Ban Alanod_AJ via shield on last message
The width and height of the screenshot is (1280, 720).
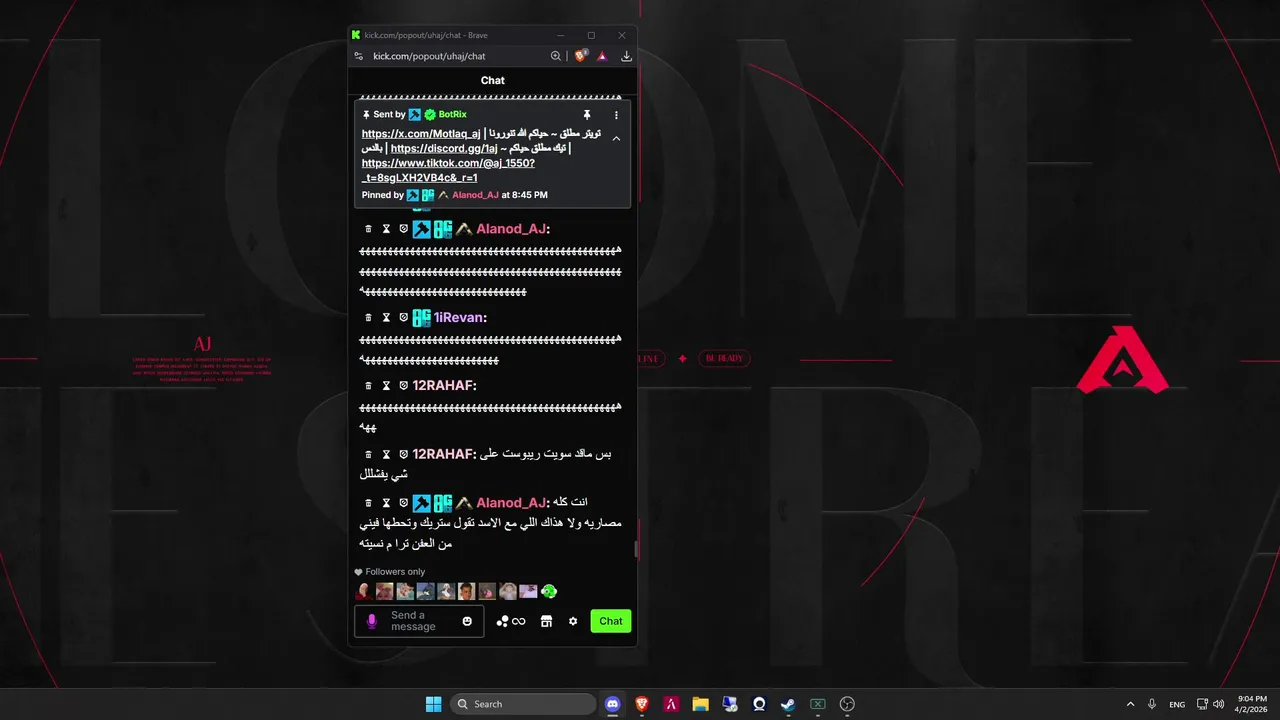404,502
